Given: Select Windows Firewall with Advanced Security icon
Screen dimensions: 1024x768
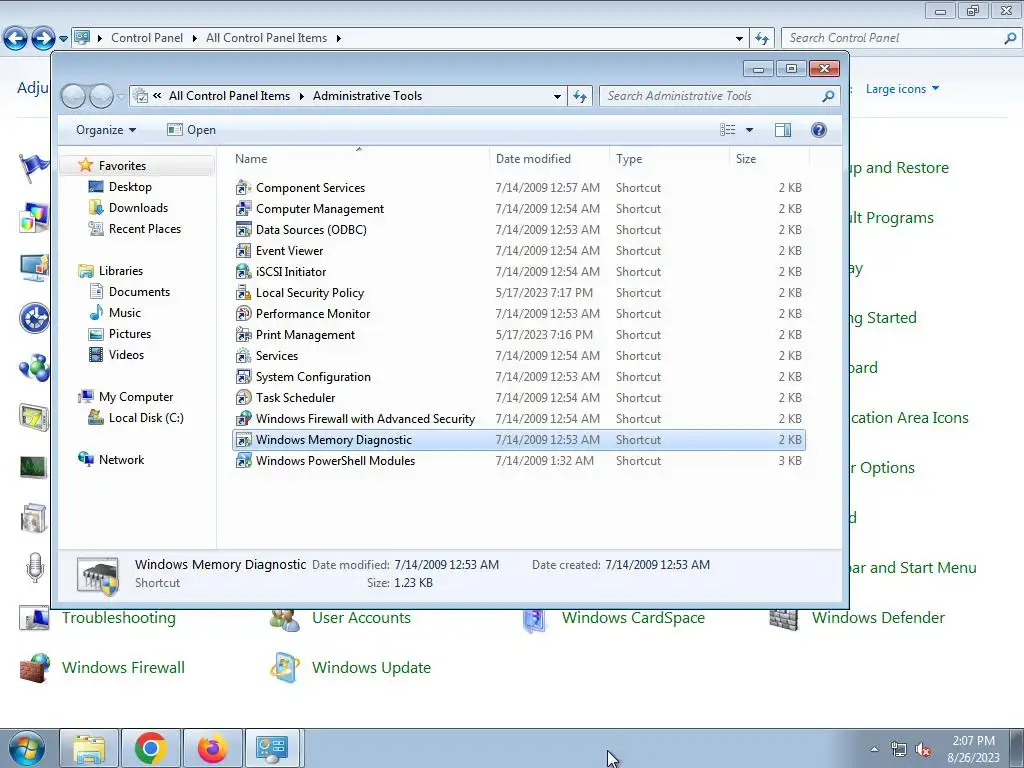Looking at the screenshot, I should click(244, 419).
